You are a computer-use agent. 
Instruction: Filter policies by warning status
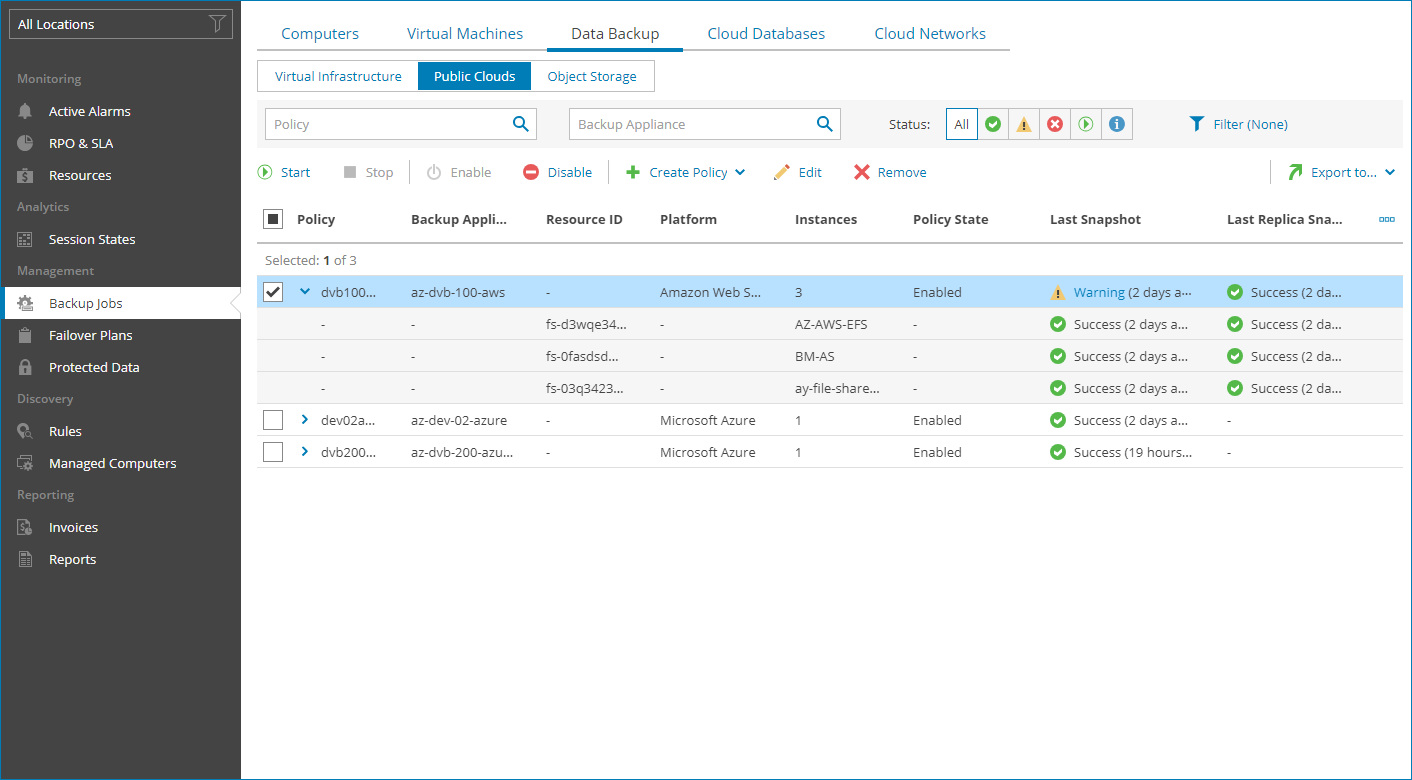(1023, 124)
